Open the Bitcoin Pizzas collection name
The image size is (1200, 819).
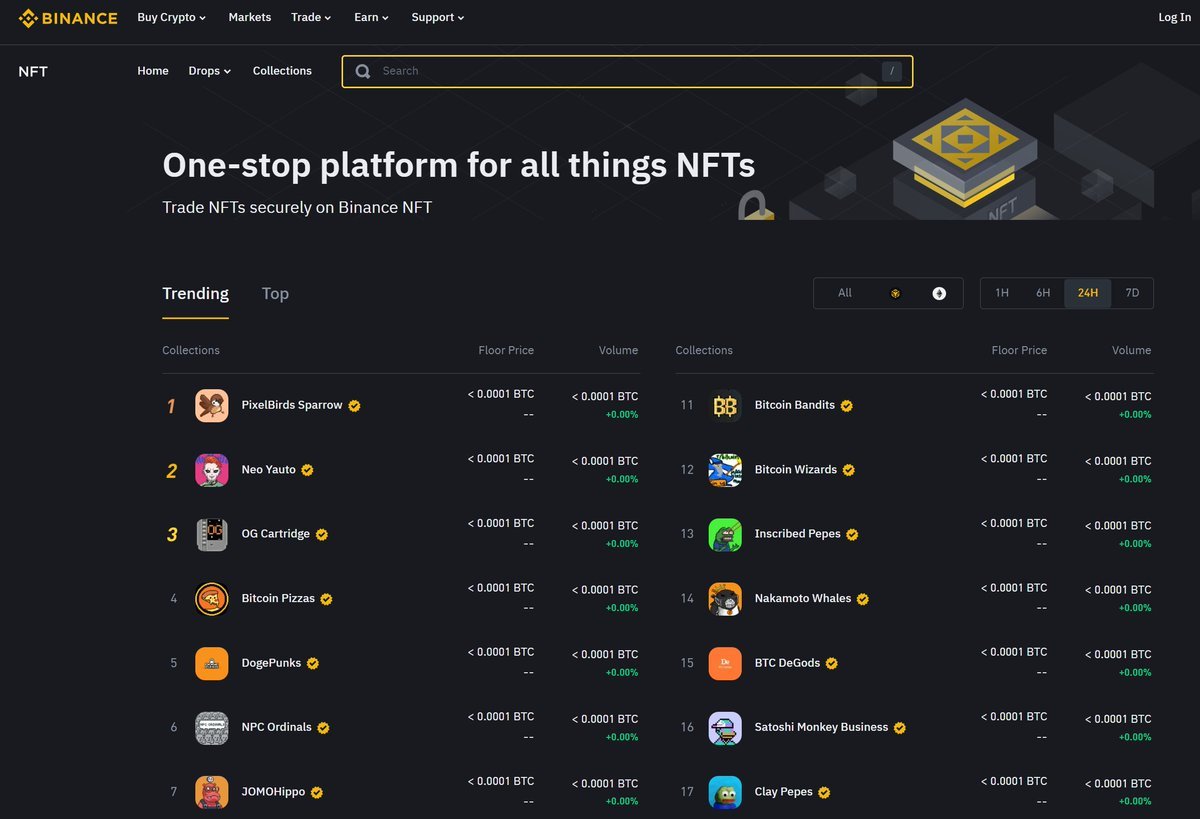pos(278,598)
